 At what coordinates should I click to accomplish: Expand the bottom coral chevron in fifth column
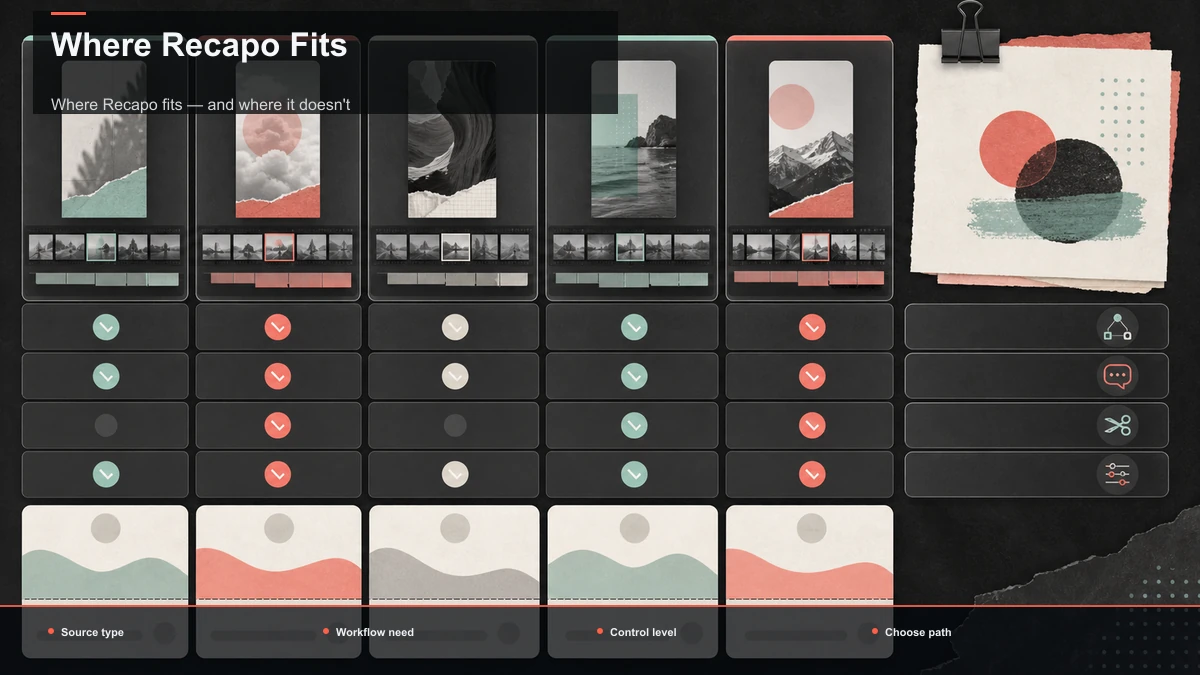tap(812, 474)
